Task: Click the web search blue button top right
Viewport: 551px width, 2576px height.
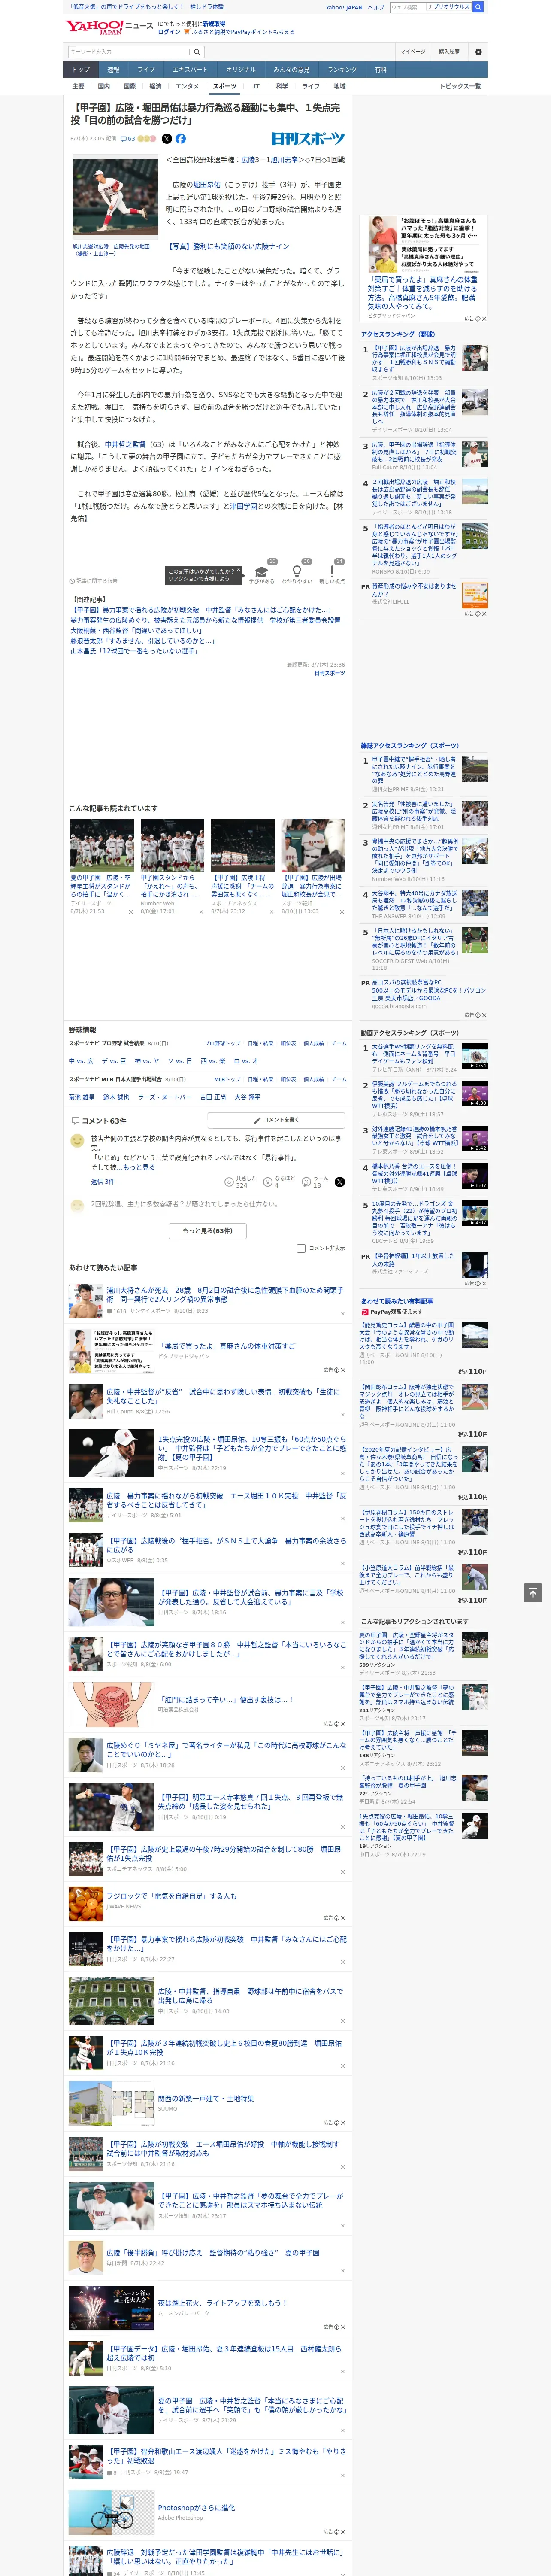Action: coord(479,7)
